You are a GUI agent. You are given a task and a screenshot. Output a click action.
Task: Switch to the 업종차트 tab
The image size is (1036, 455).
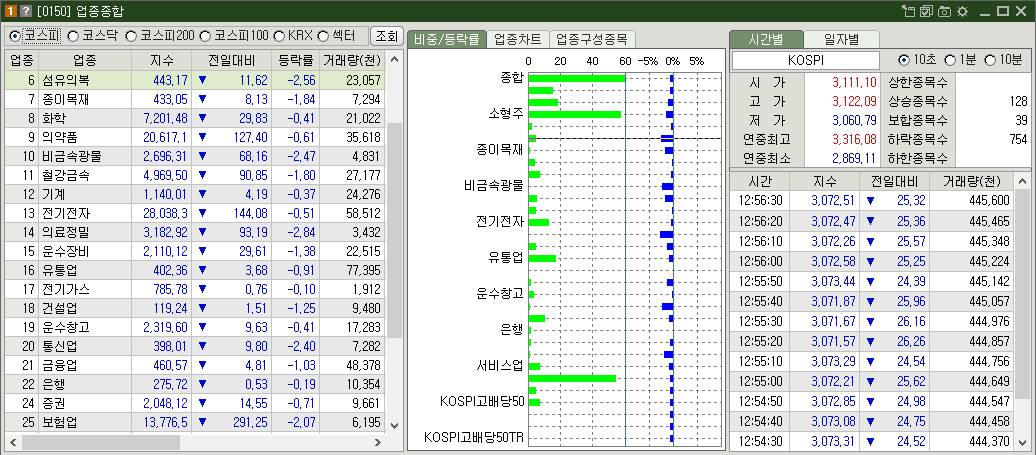517,39
